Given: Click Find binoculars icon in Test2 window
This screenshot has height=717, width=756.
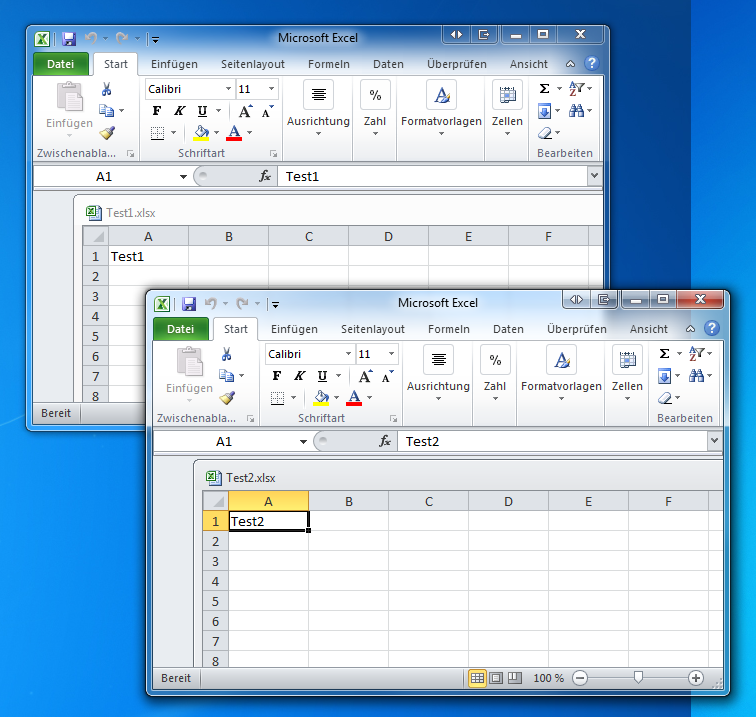Looking at the screenshot, I should point(696,376).
